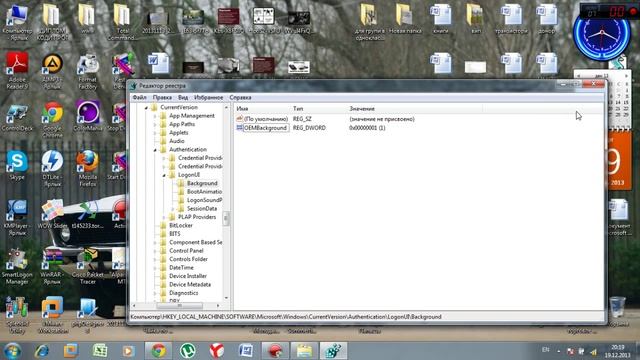Screen dimensions: 640x360
Task: Expand the Diagnostics tree node
Action: tap(155, 293)
